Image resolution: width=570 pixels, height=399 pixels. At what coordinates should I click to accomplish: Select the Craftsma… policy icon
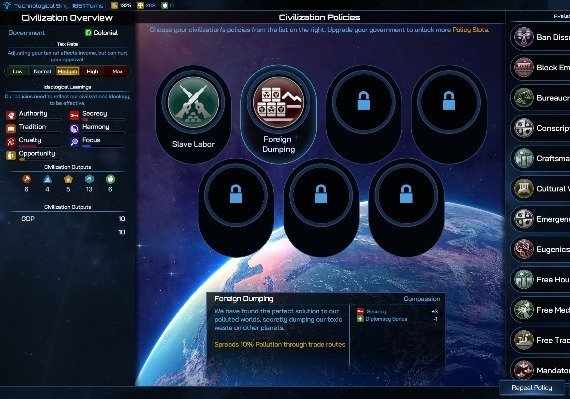click(523, 158)
